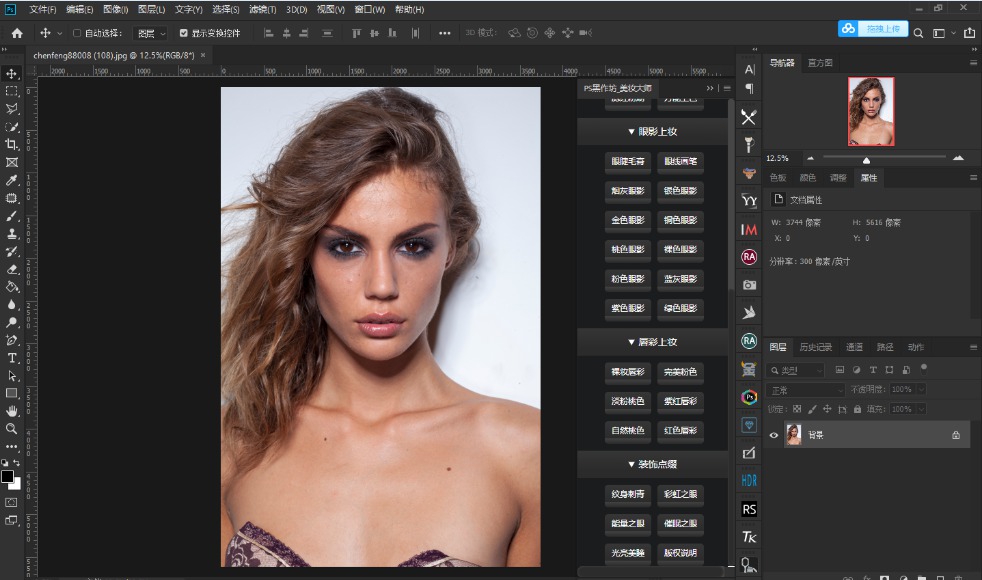Open the 图层 dropdown in options bar

(x=152, y=33)
